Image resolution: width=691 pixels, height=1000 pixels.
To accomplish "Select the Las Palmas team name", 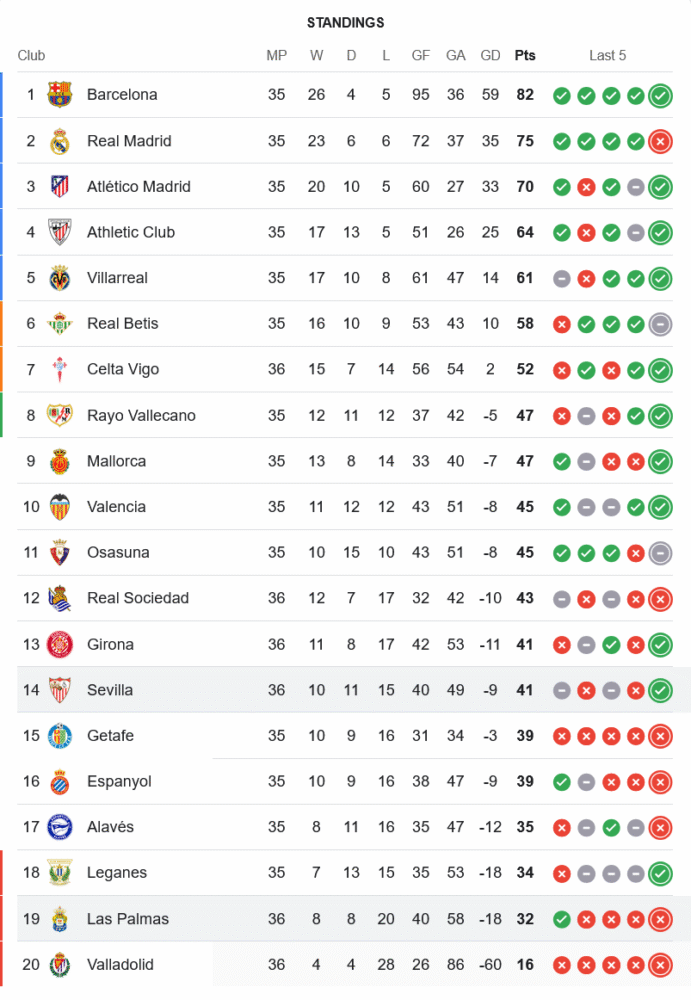I will click(128, 919).
